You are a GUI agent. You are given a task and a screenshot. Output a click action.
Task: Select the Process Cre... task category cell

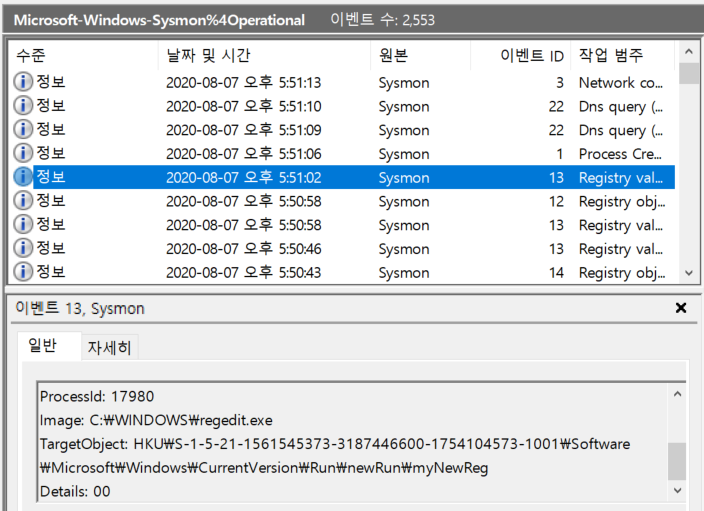point(620,154)
